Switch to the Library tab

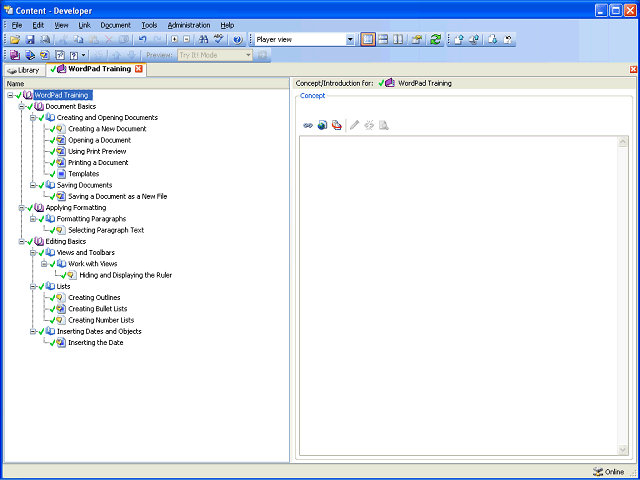point(24,70)
